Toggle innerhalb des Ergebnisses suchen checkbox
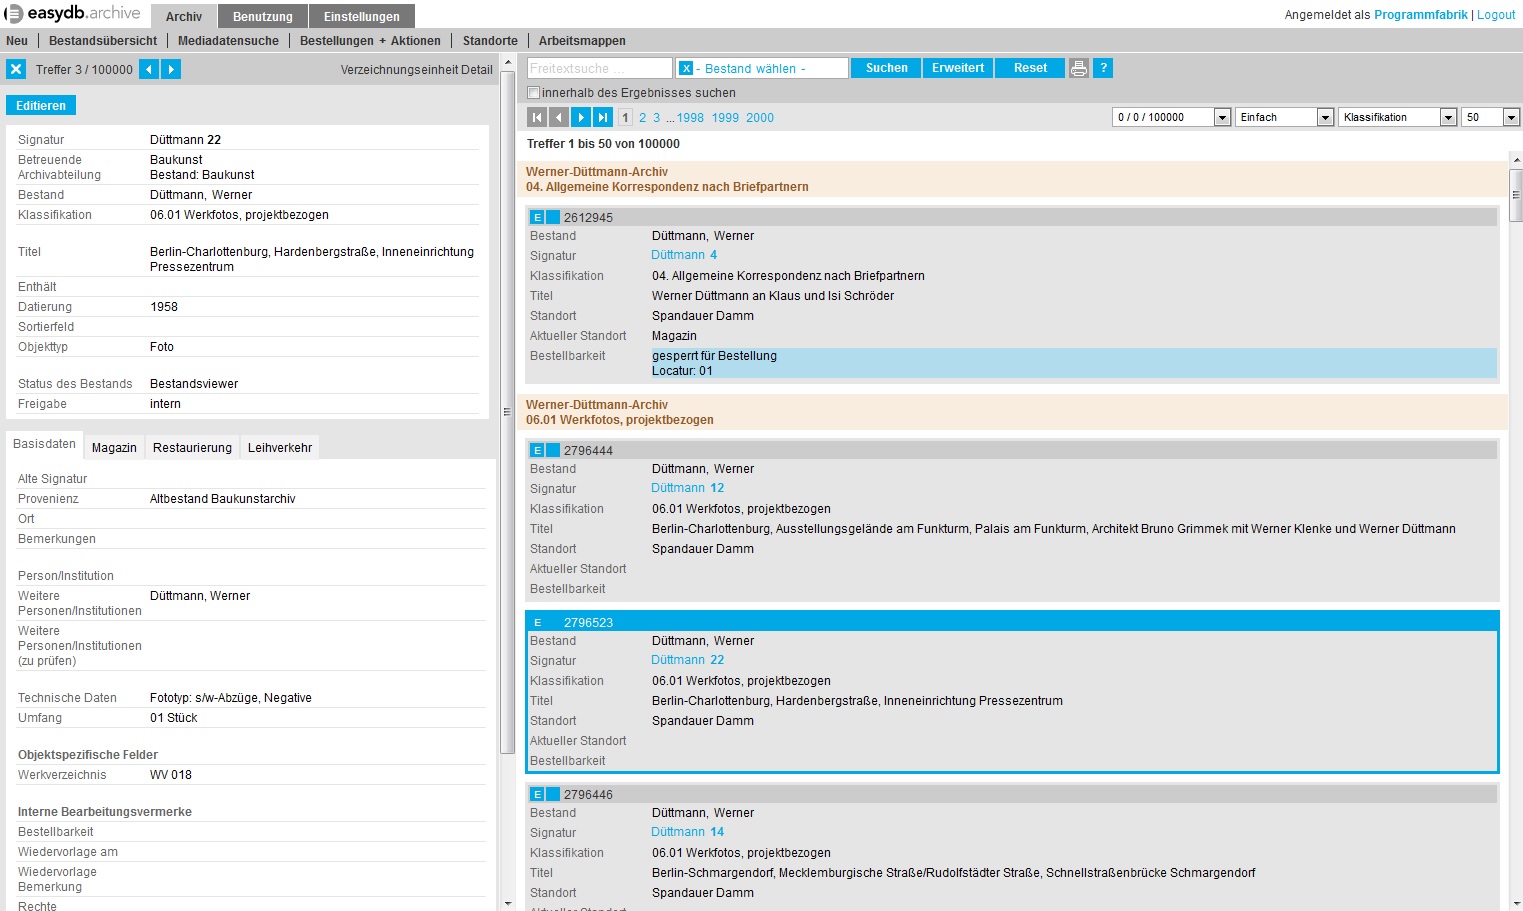The height and width of the screenshot is (911, 1523). (533, 92)
